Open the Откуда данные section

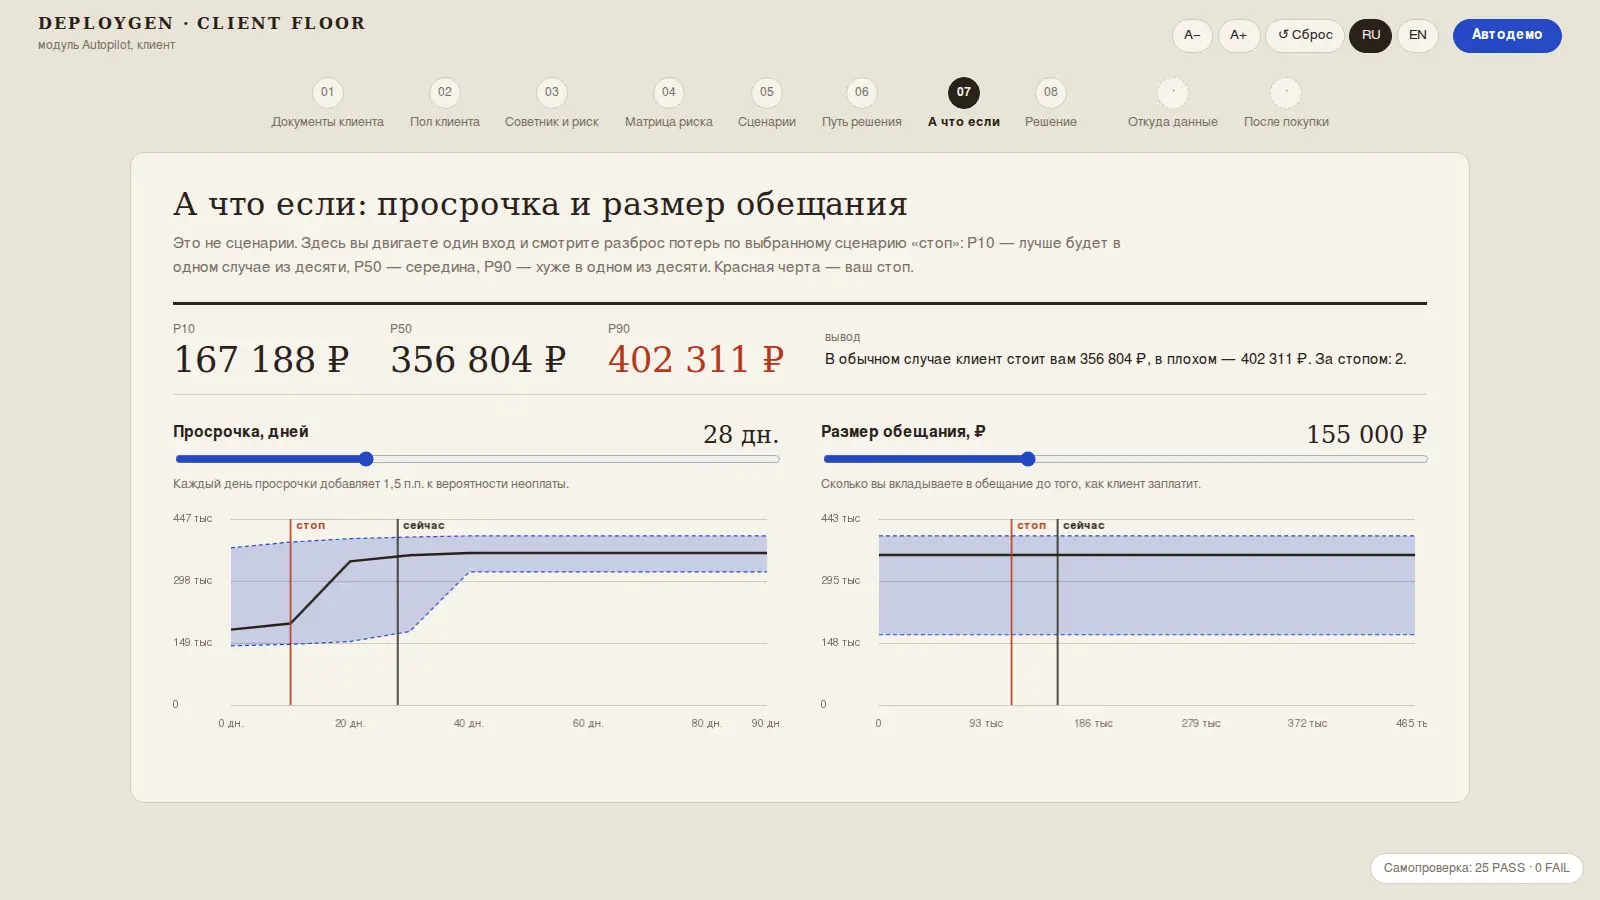(x=1172, y=104)
